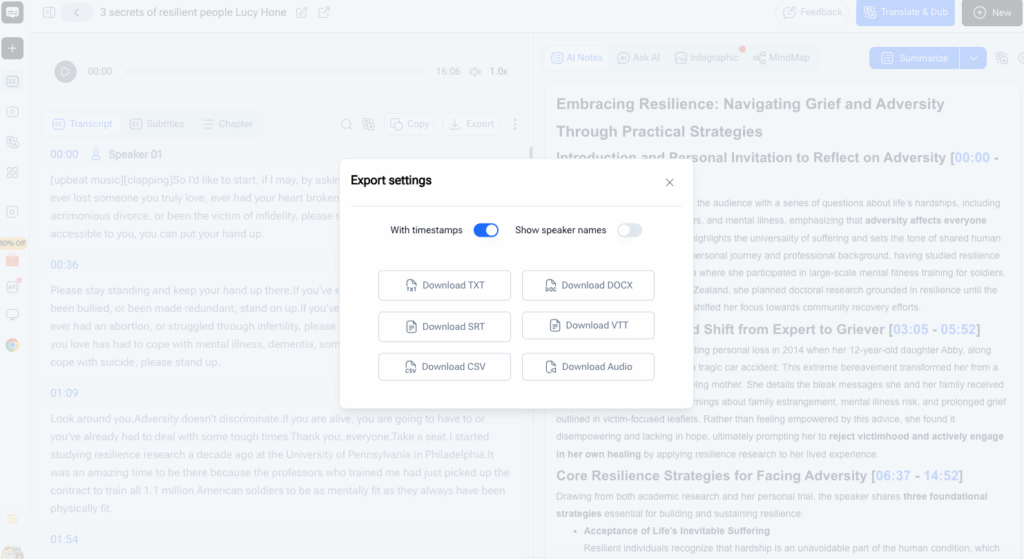
Task: Click the New button
Action: click(992, 12)
